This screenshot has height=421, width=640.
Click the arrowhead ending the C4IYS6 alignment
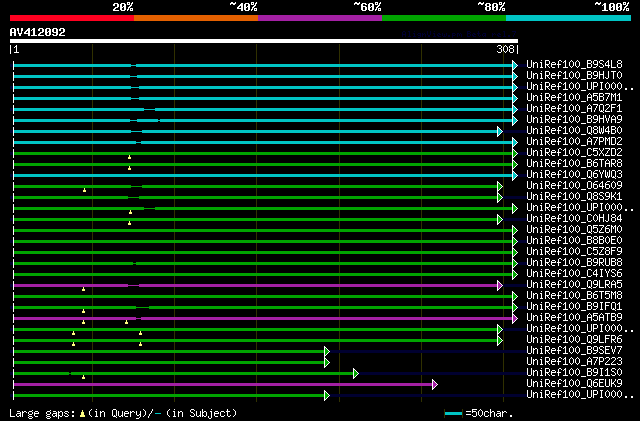click(x=515, y=274)
